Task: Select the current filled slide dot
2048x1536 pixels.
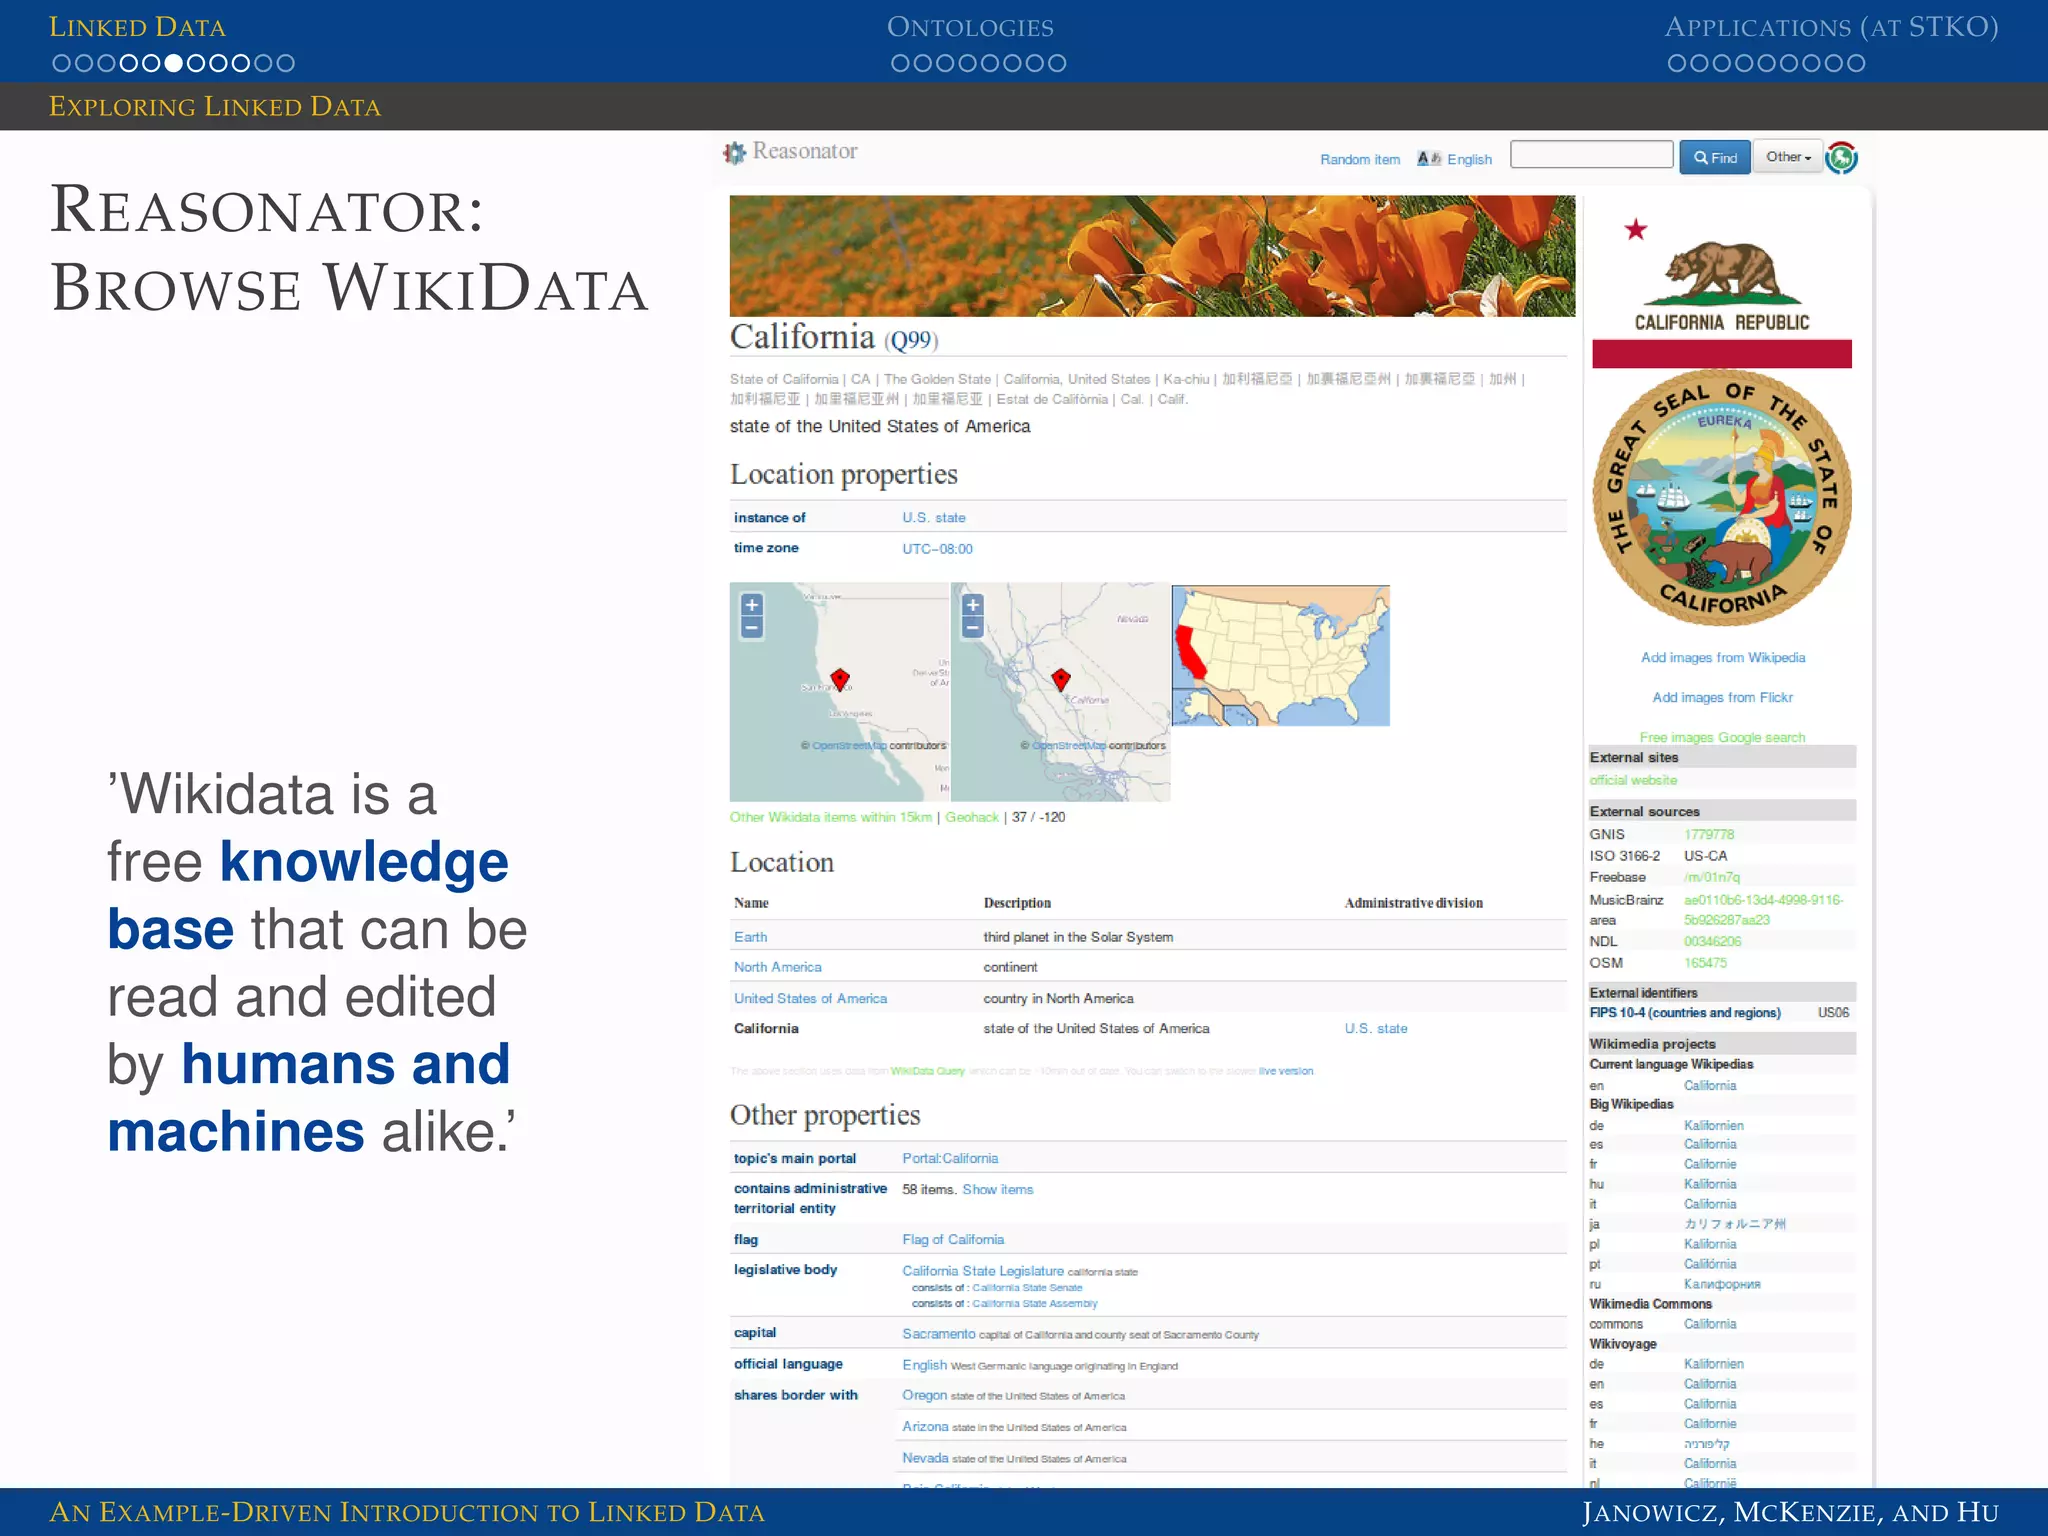Action: [x=173, y=63]
